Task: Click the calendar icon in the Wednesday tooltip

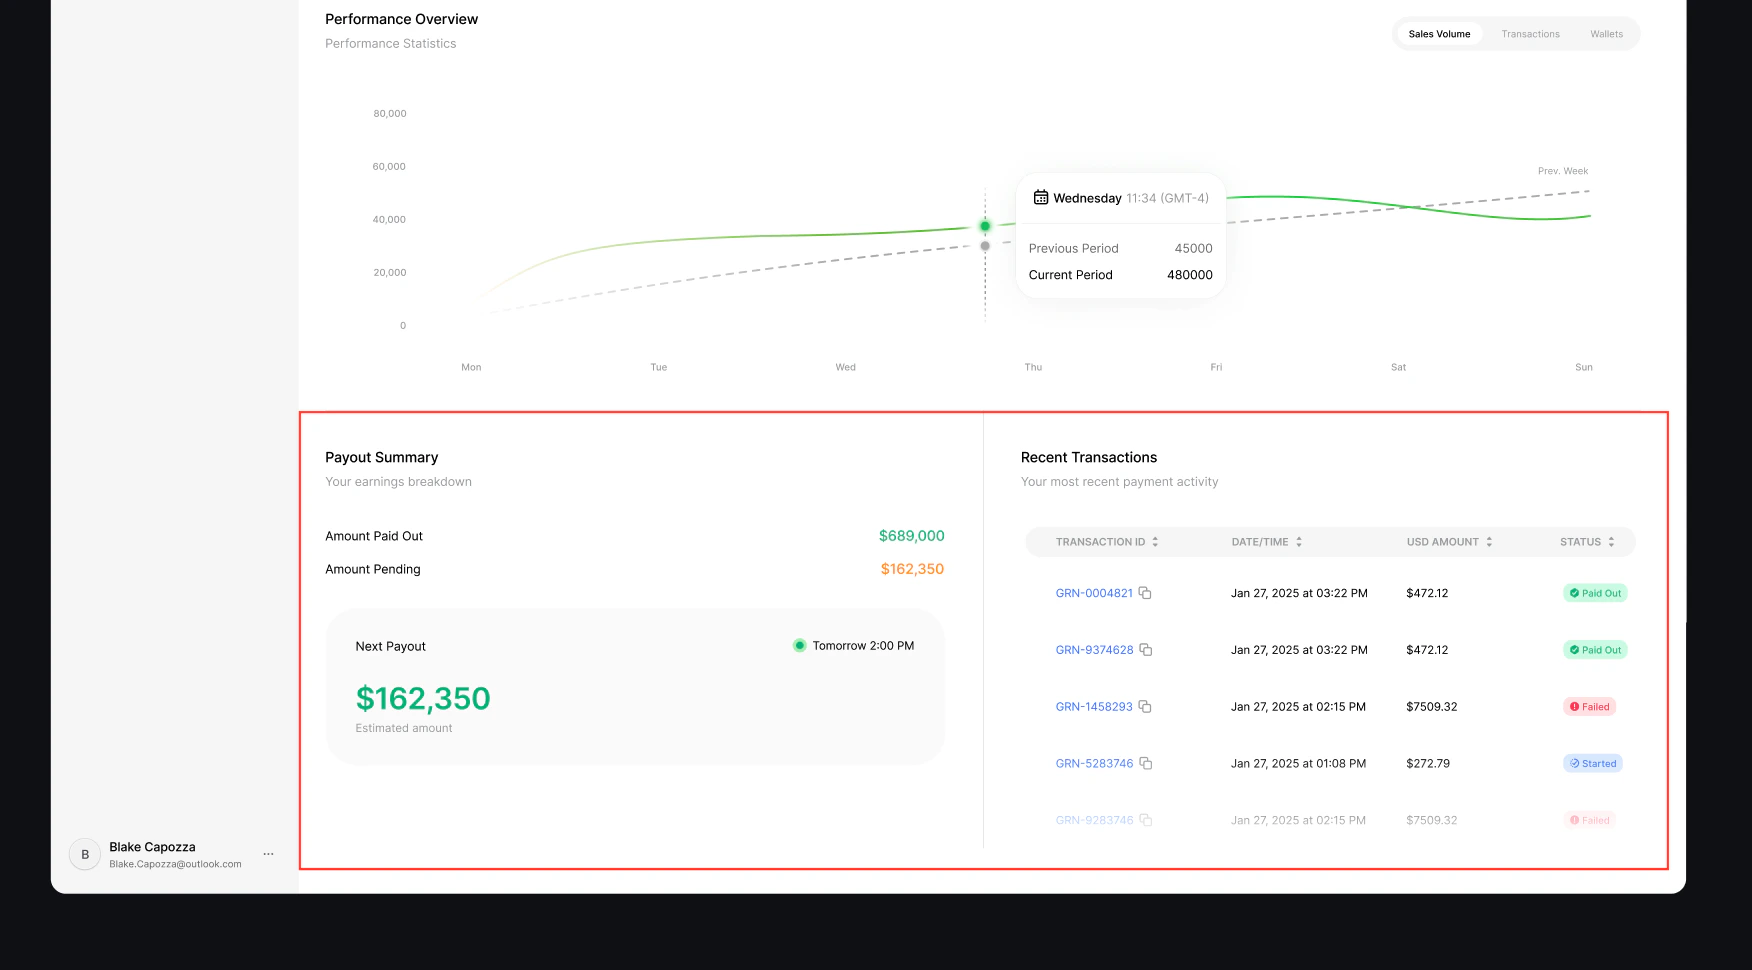Action: (x=1041, y=197)
